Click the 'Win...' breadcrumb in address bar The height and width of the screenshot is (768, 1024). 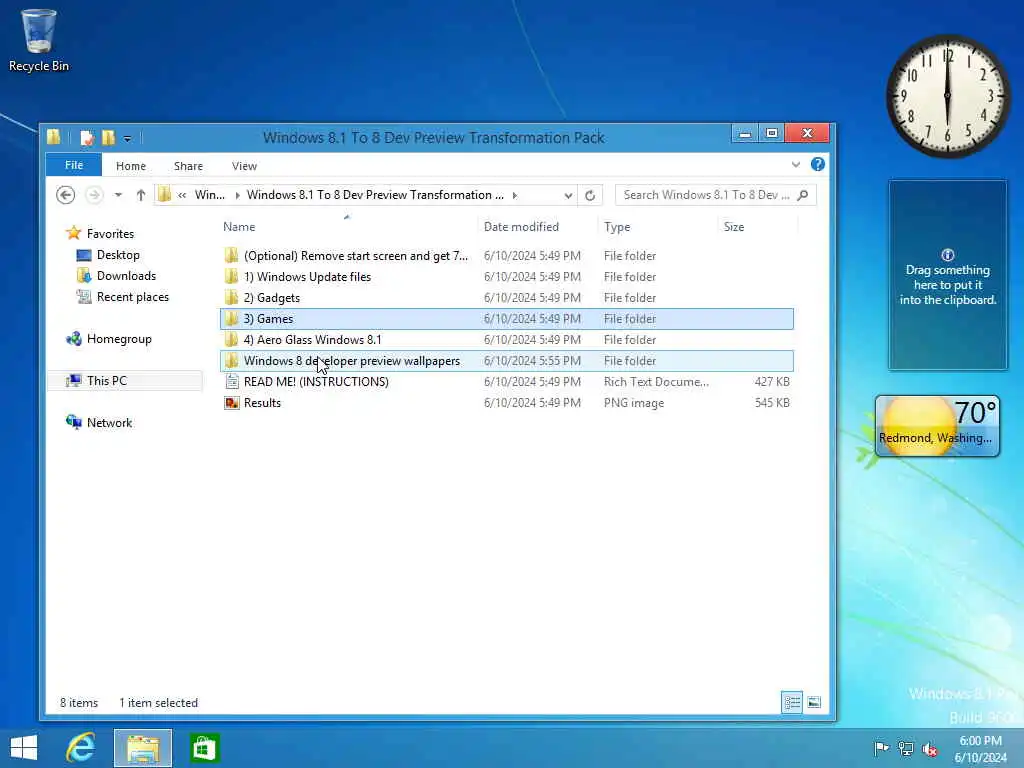click(x=210, y=195)
